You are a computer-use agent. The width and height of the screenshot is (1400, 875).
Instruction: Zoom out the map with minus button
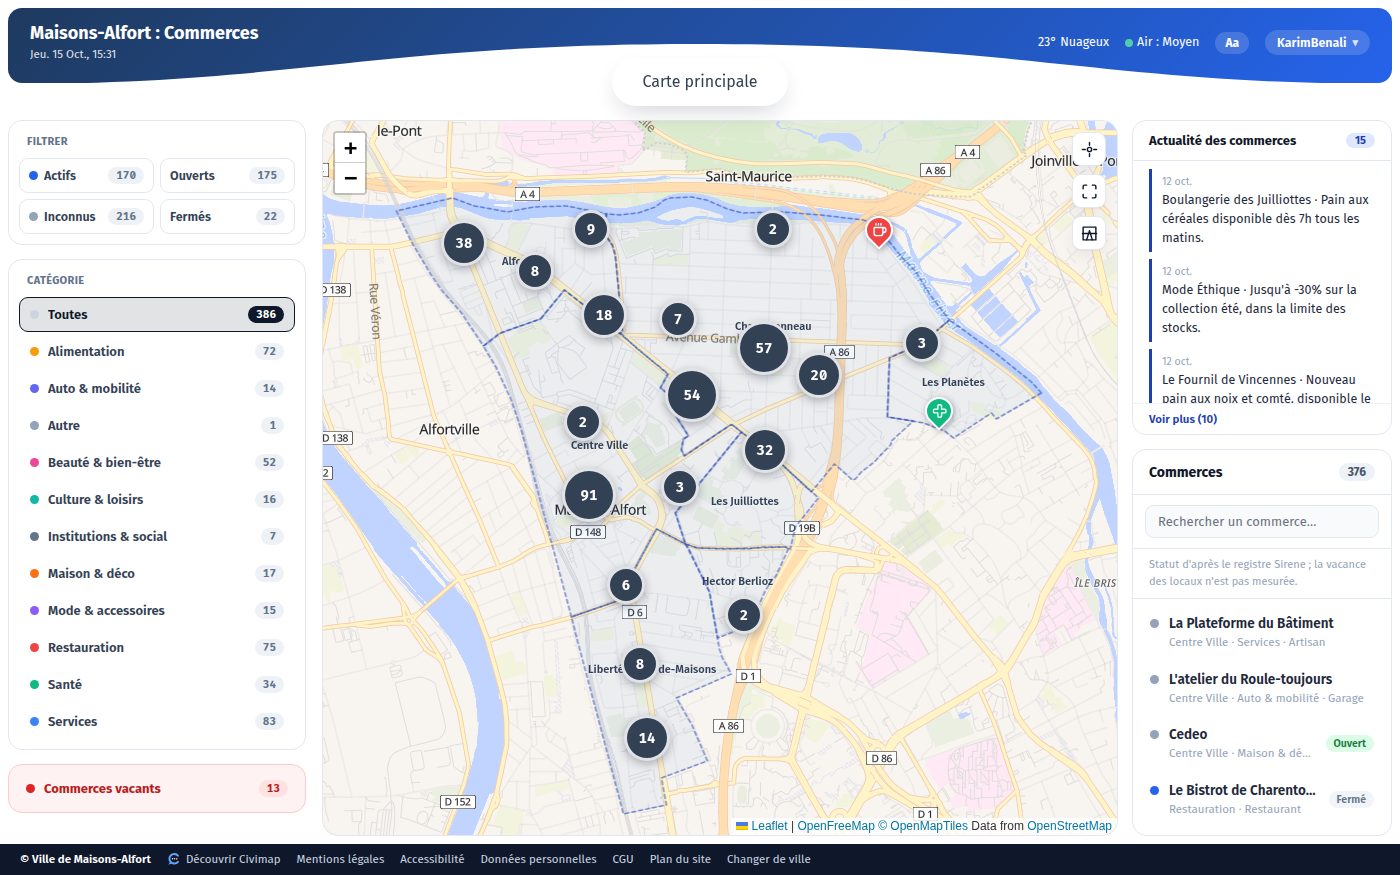pyautogui.click(x=350, y=178)
